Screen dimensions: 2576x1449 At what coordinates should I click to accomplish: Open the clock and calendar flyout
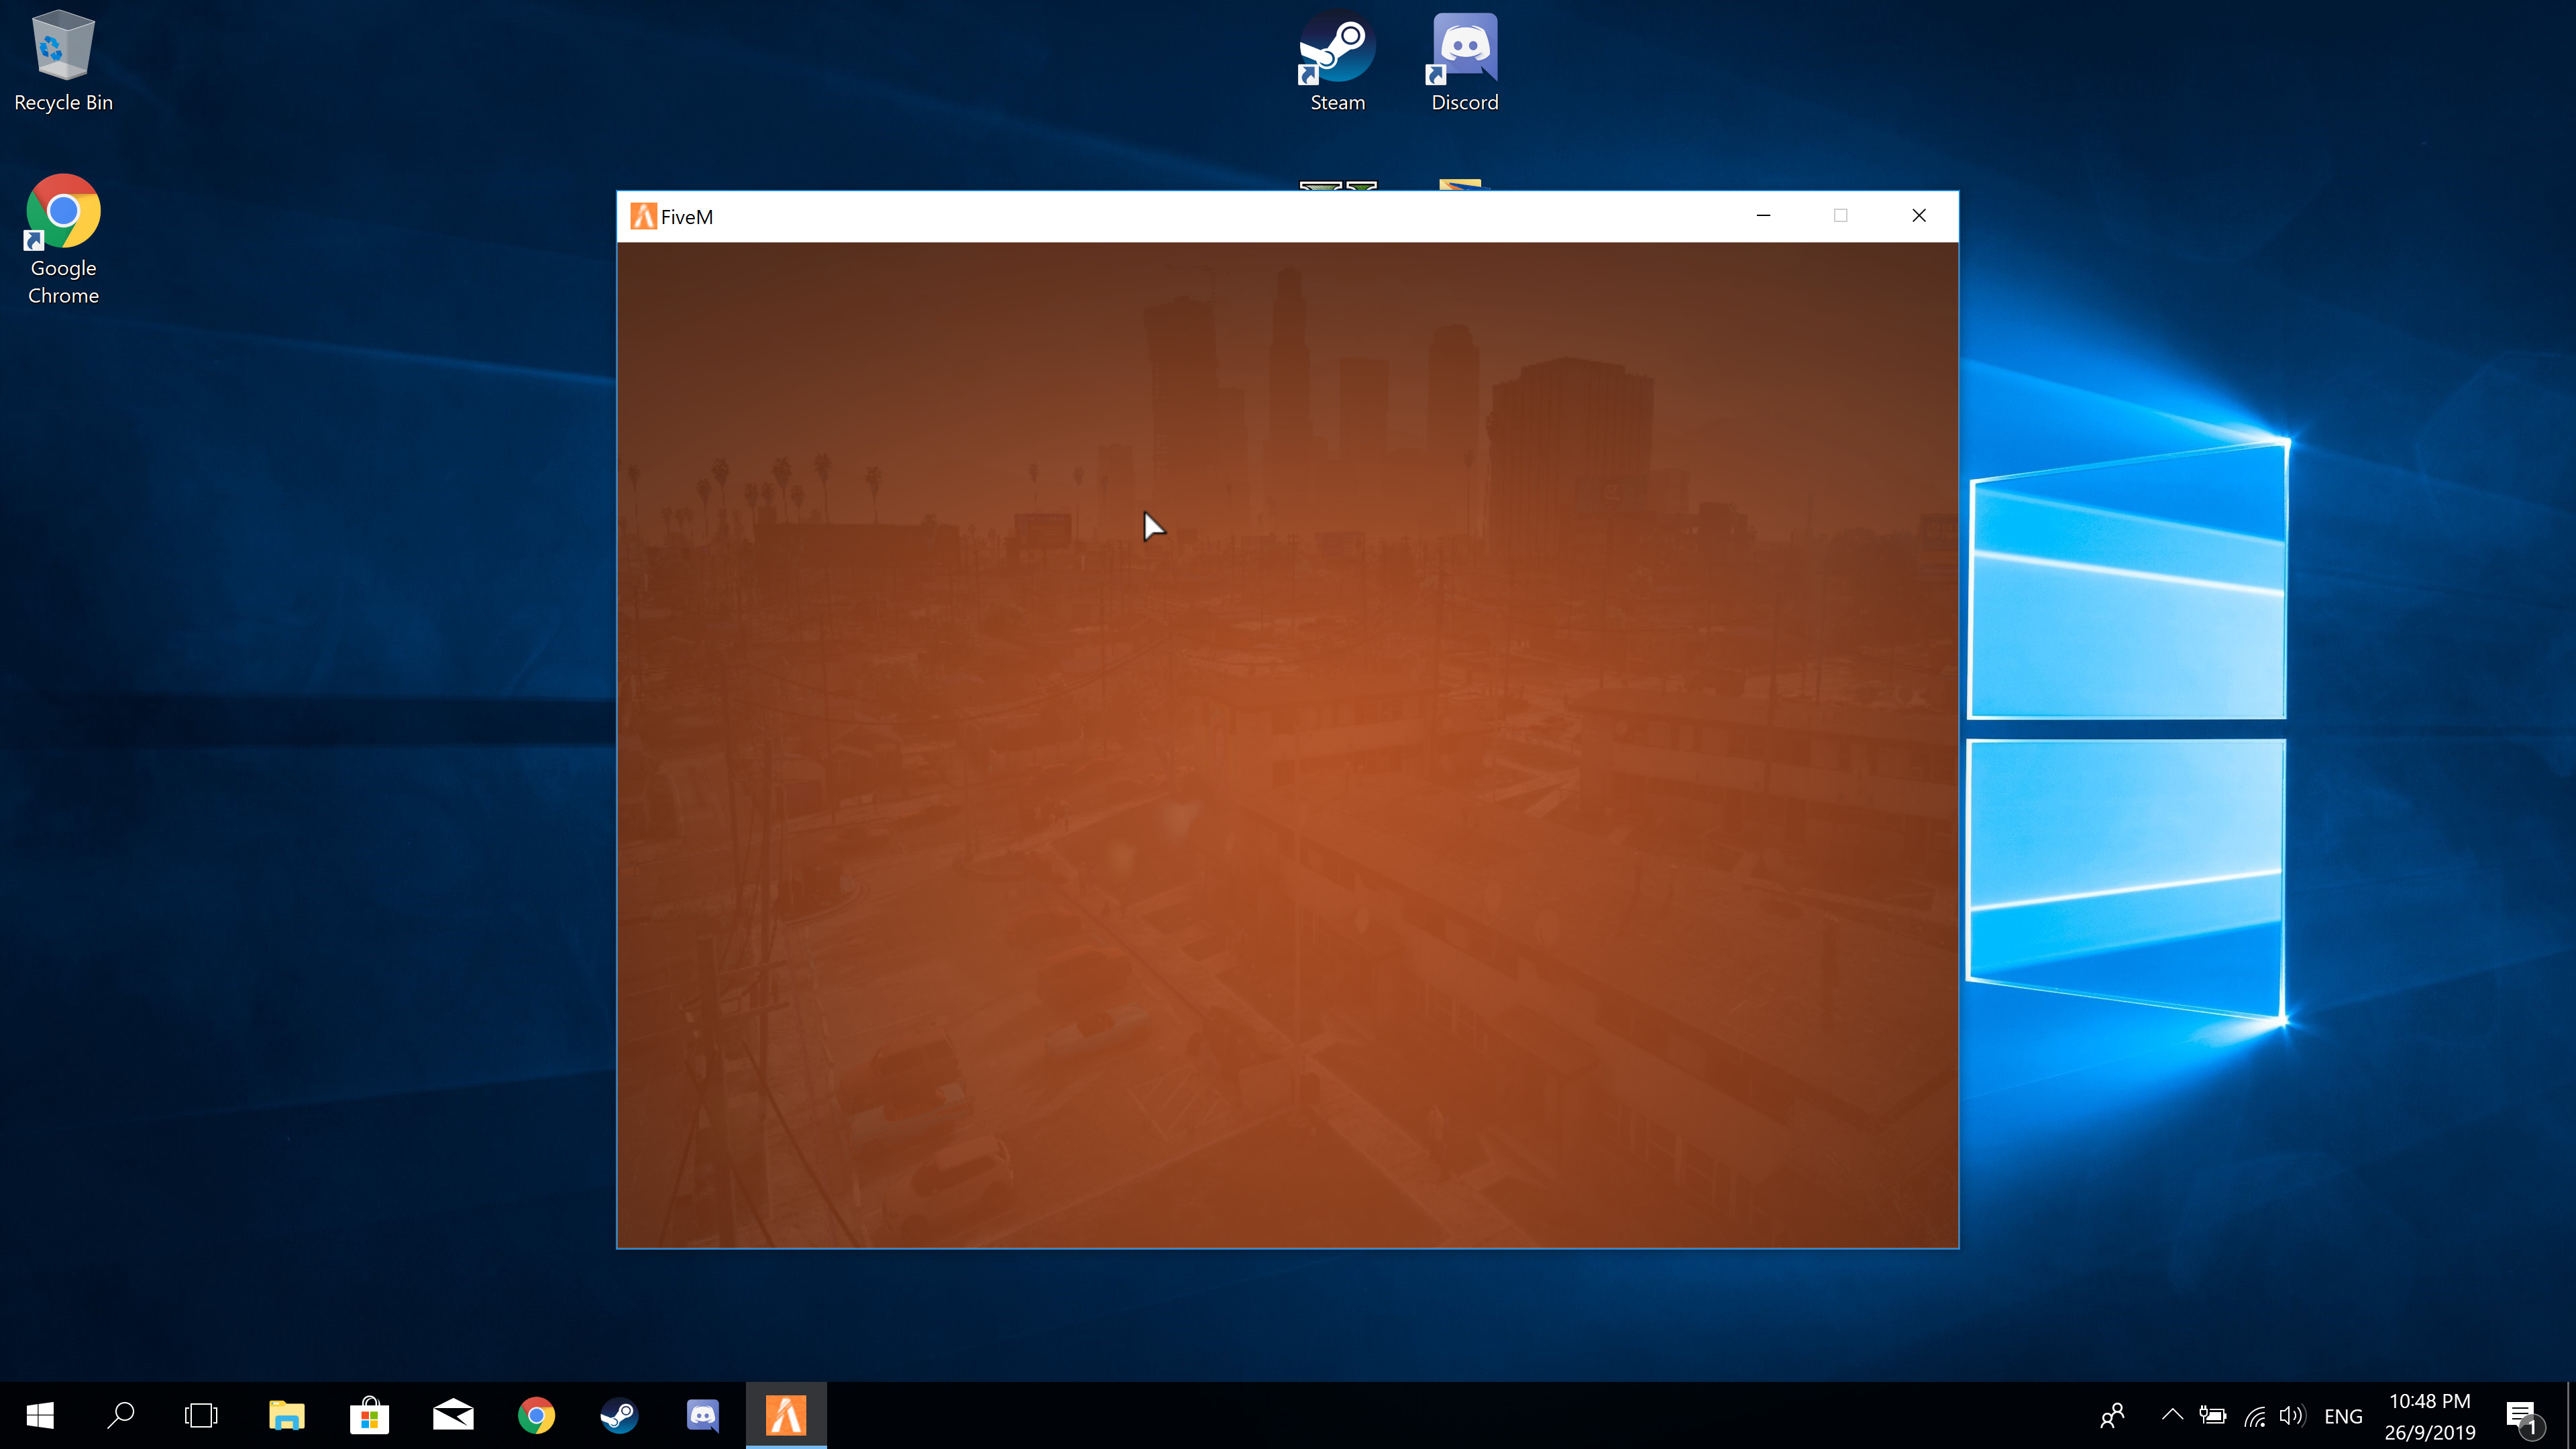pyautogui.click(x=2429, y=1416)
